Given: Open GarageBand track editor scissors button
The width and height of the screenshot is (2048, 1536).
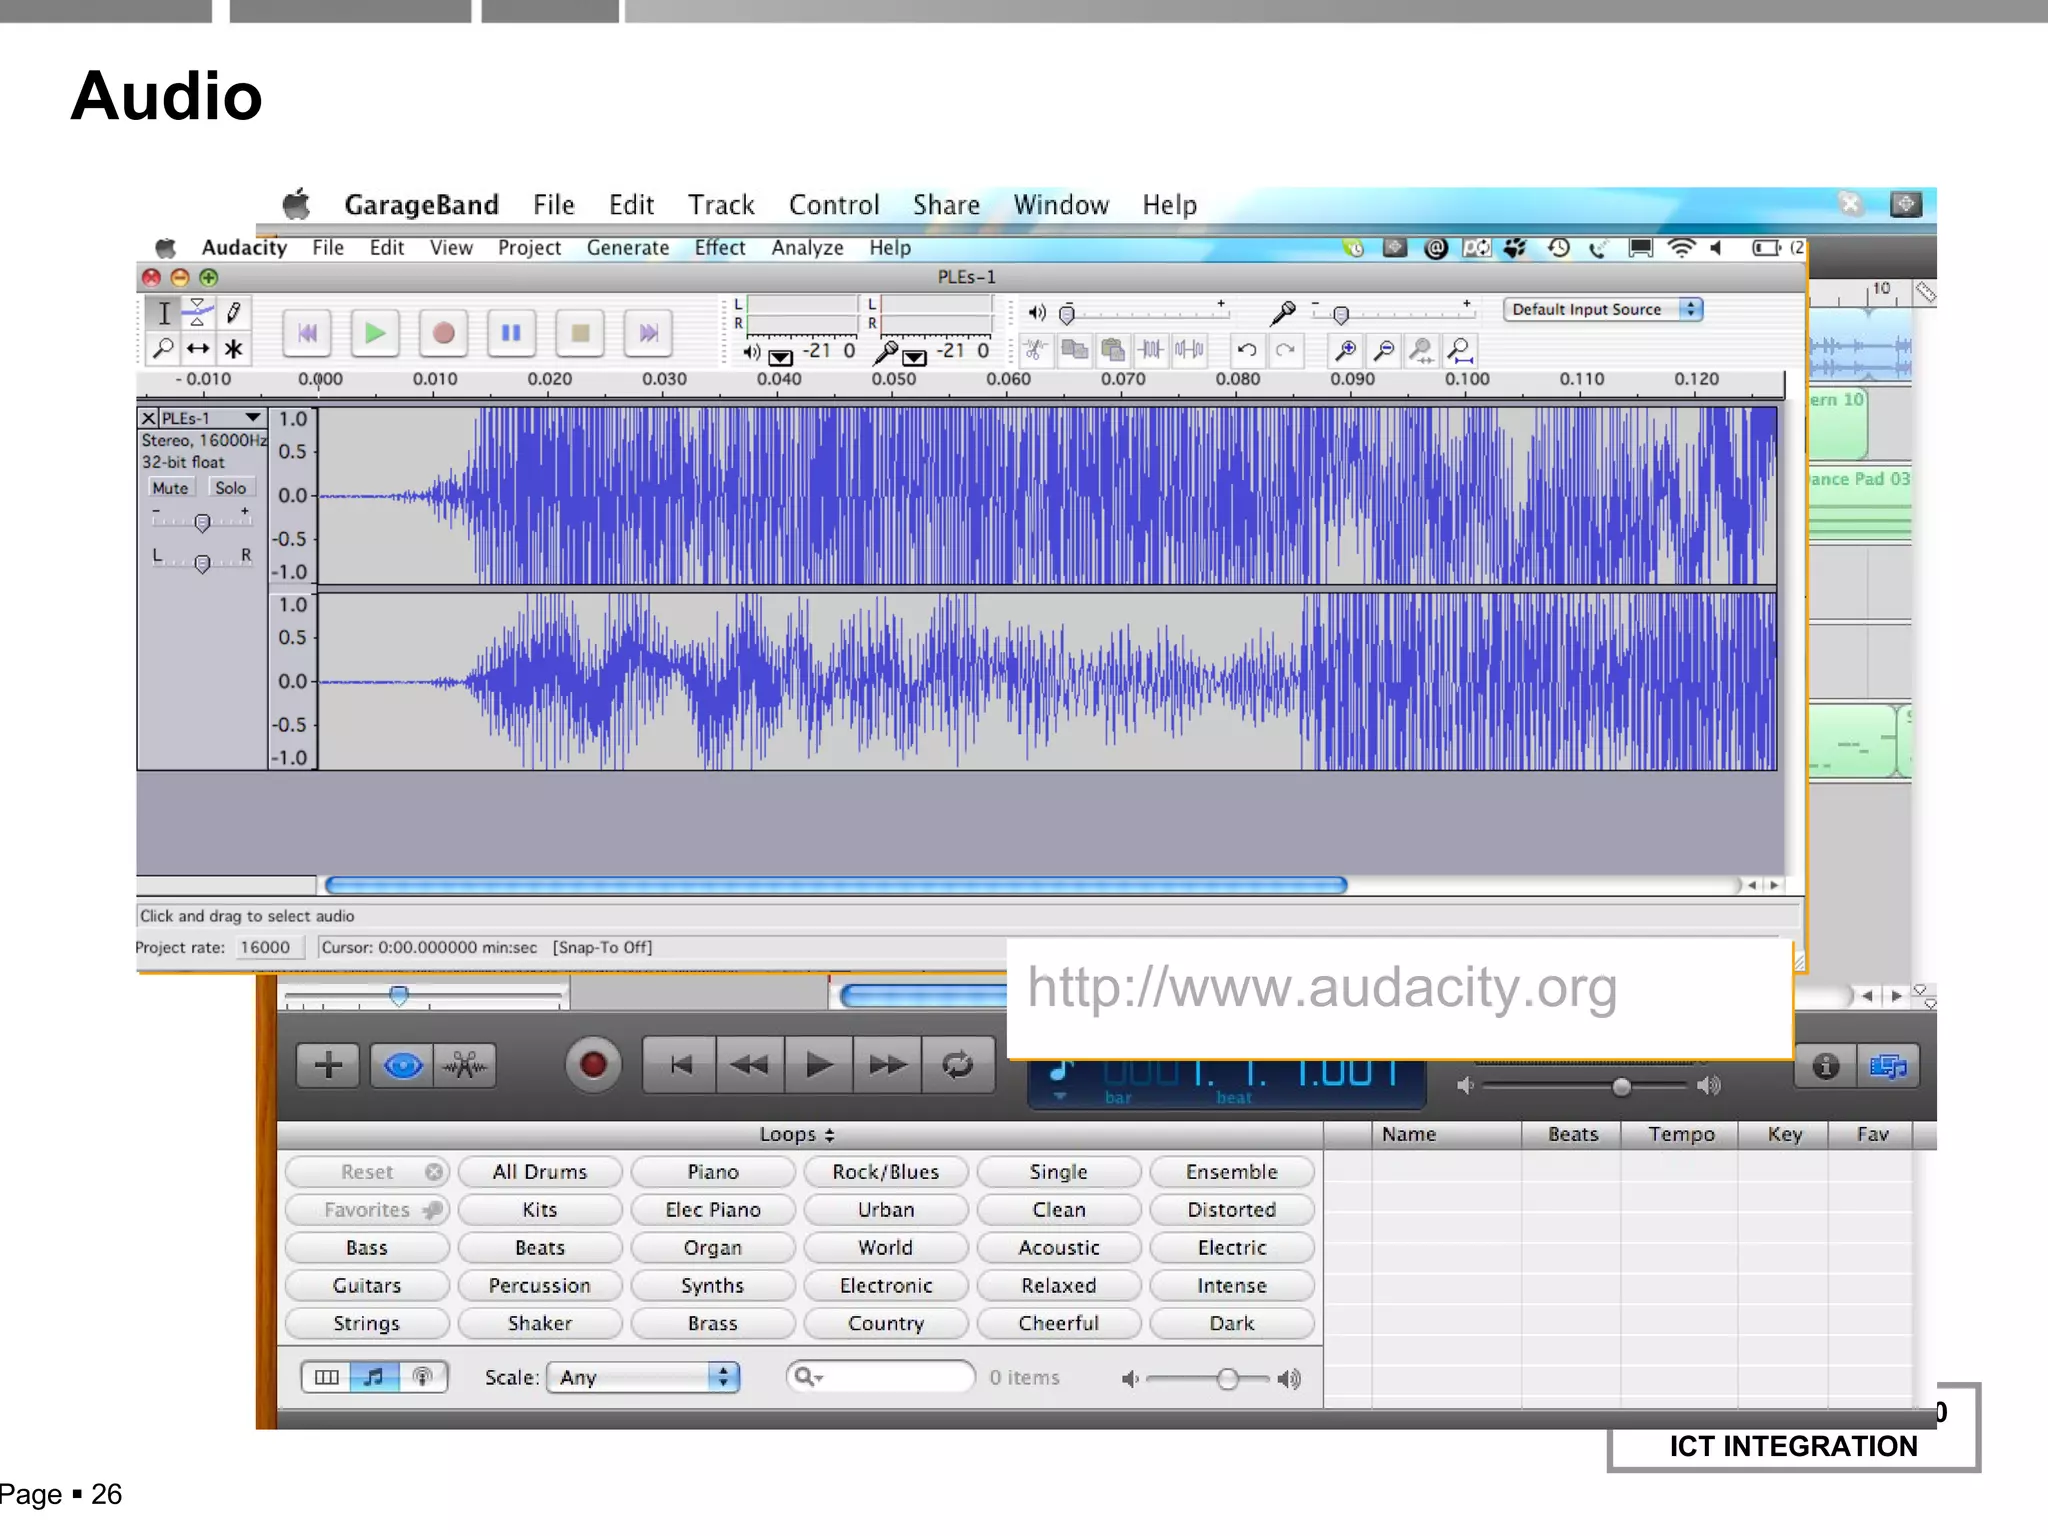Looking at the screenshot, I should [x=465, y=1065].
